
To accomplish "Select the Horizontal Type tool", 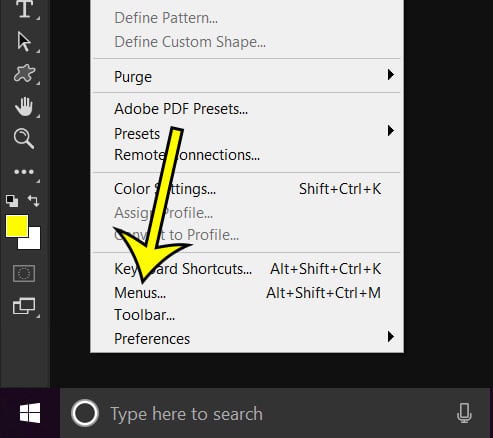I will tap(25, 9).
